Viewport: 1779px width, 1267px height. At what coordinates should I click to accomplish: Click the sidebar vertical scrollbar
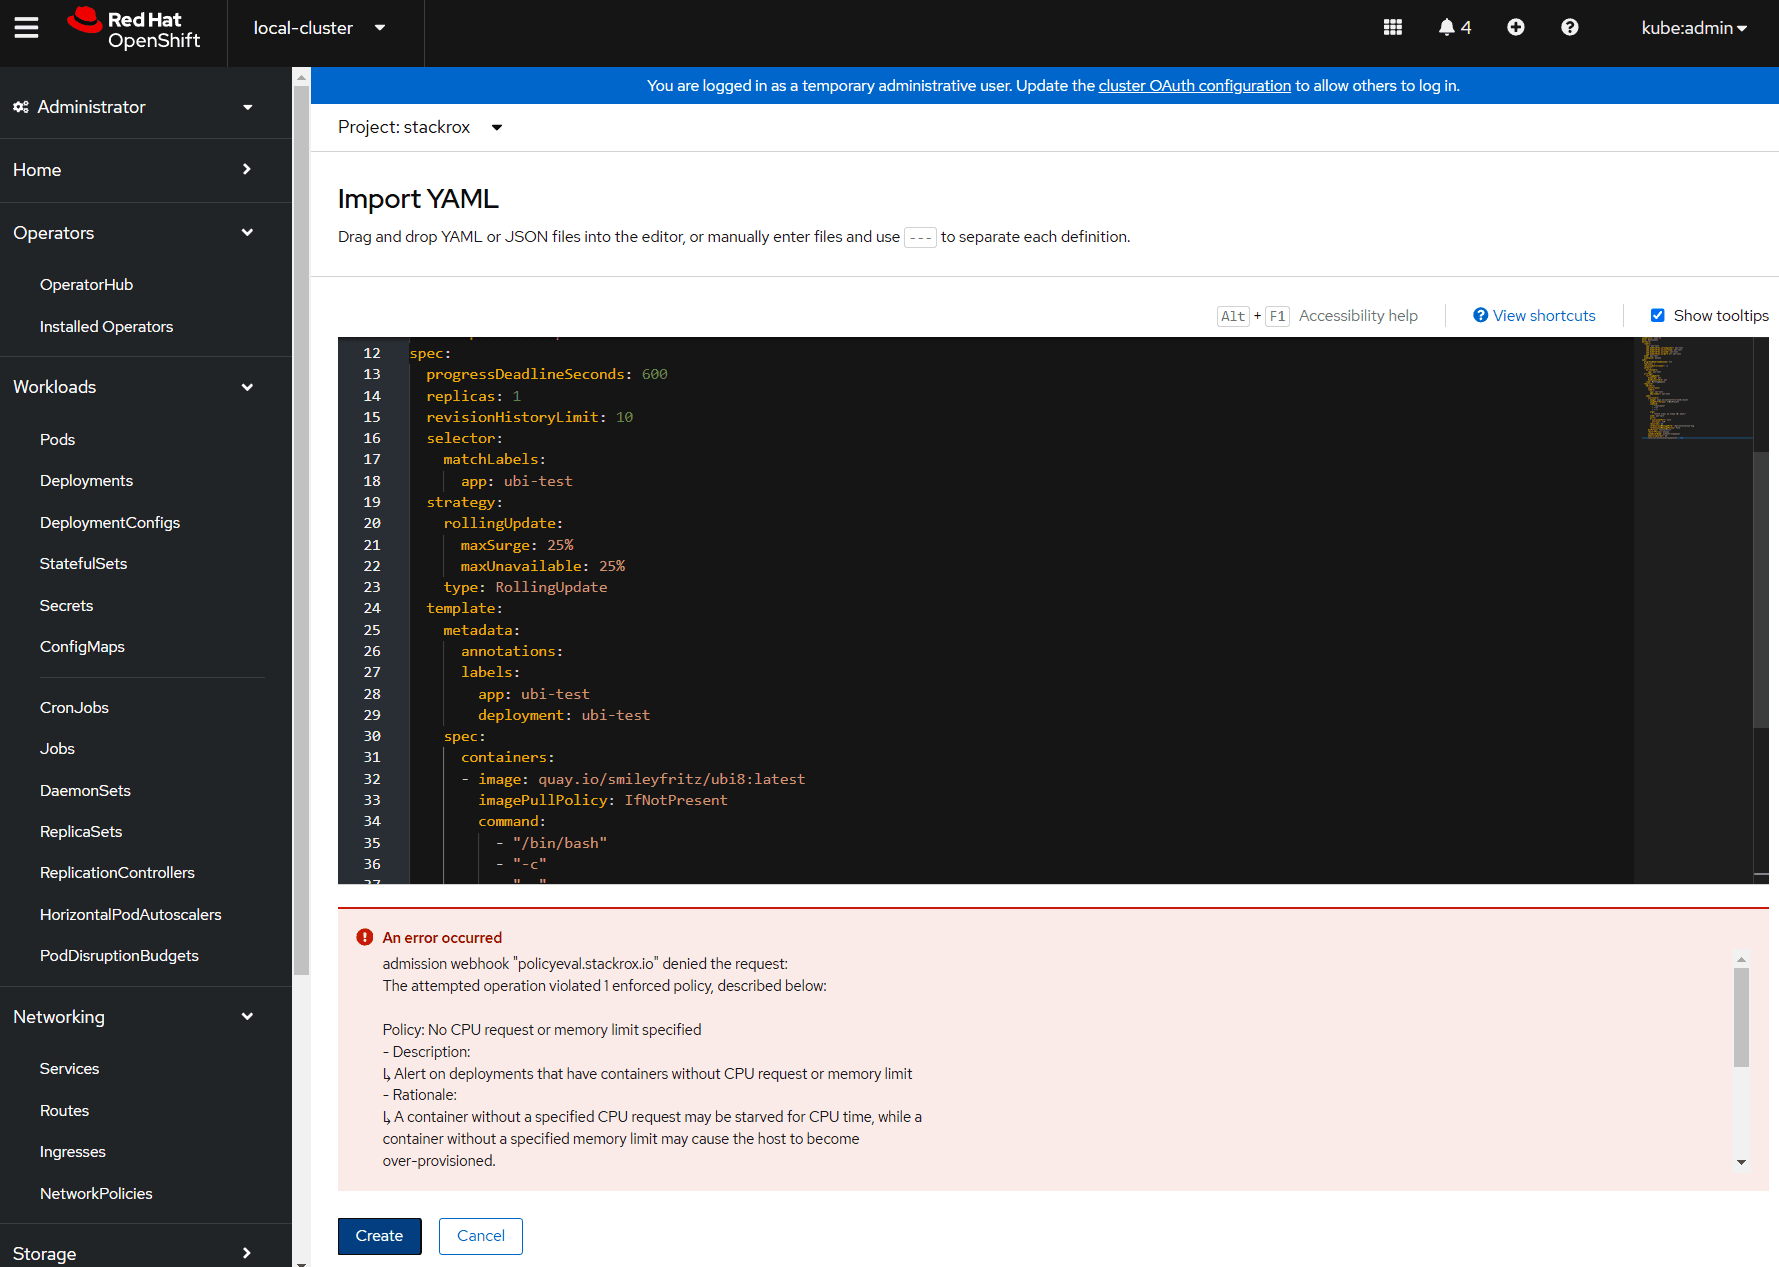(x=301, y=530)
